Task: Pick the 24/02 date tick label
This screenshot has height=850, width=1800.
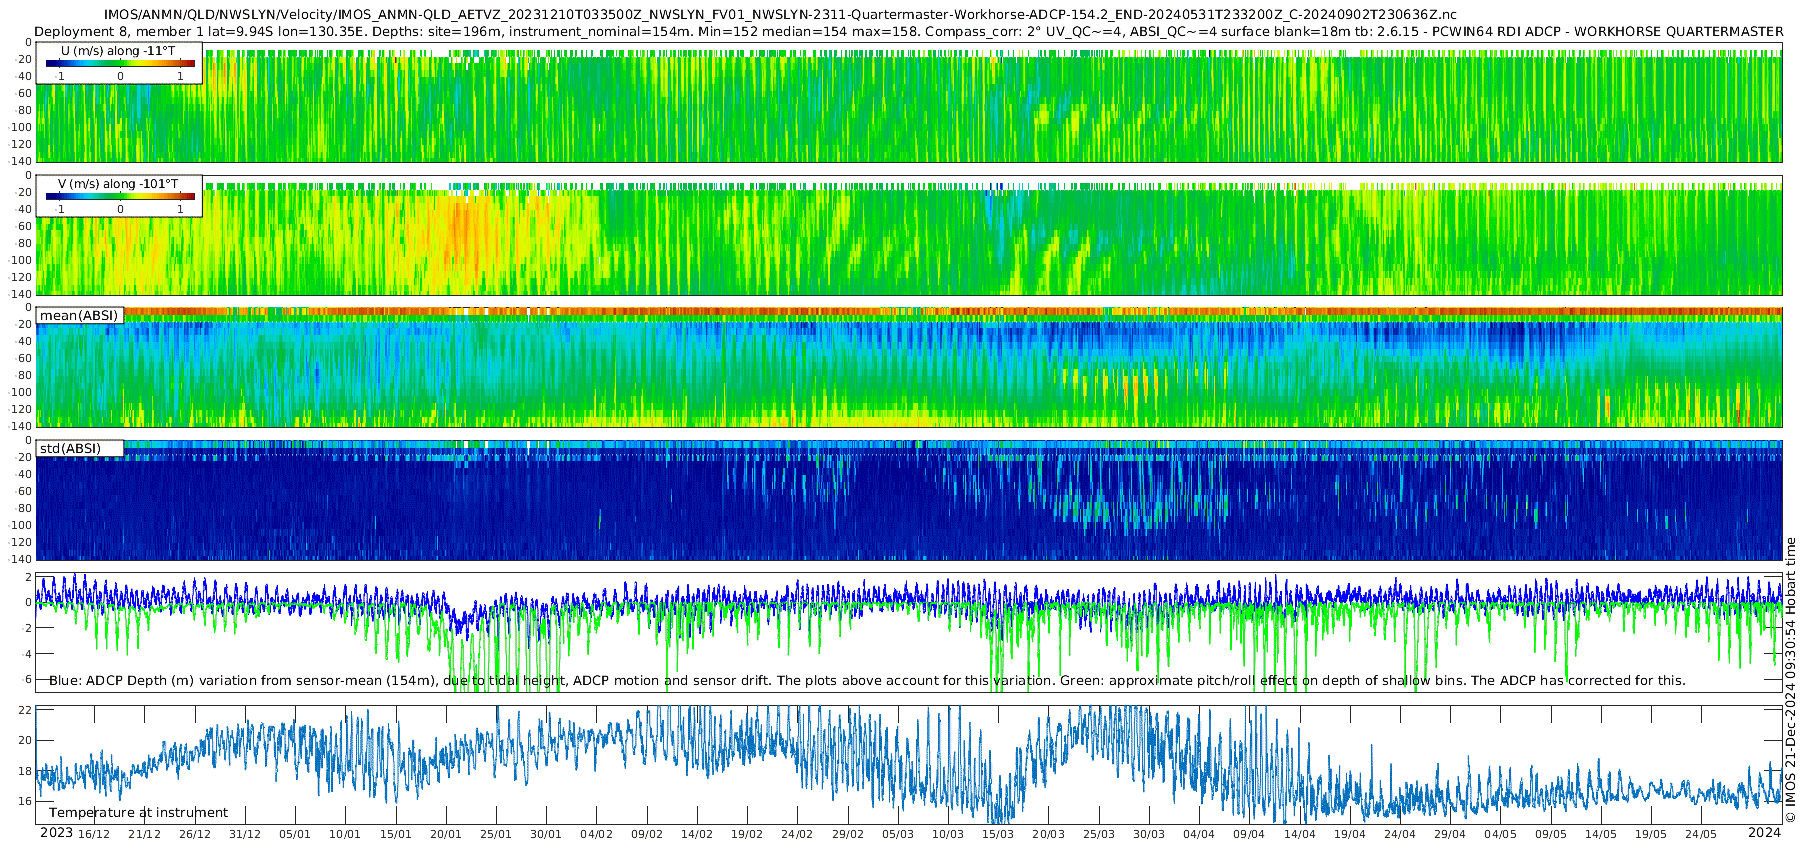Action: point(797,834)
